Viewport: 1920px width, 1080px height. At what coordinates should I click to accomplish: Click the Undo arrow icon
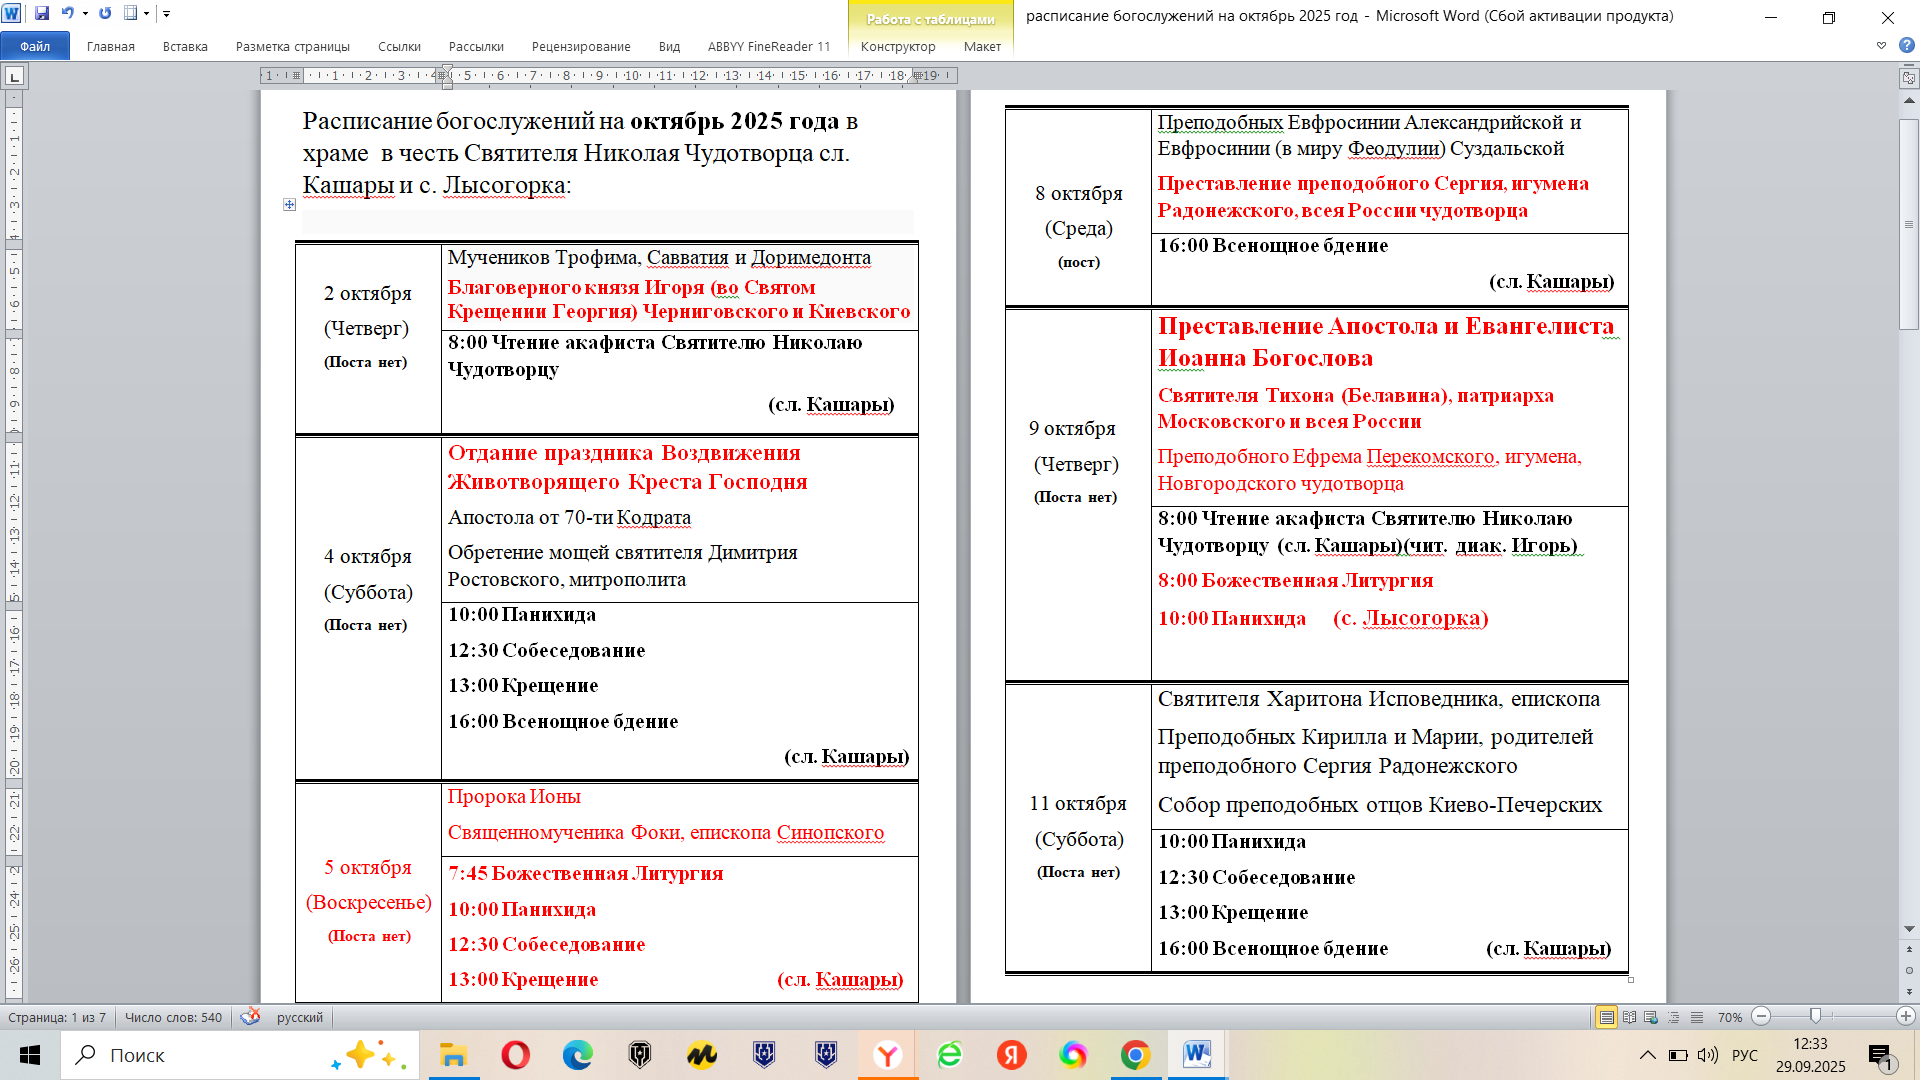(67, 14)
